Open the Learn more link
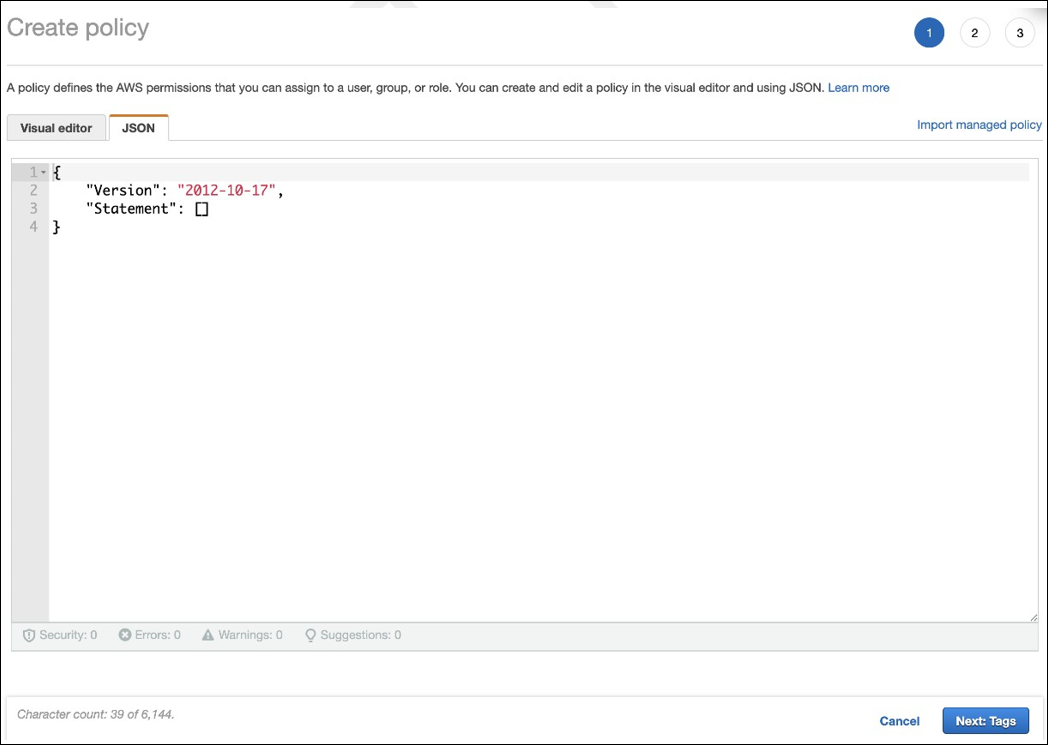The image size is (1048, 745). [x=858, y=88]
